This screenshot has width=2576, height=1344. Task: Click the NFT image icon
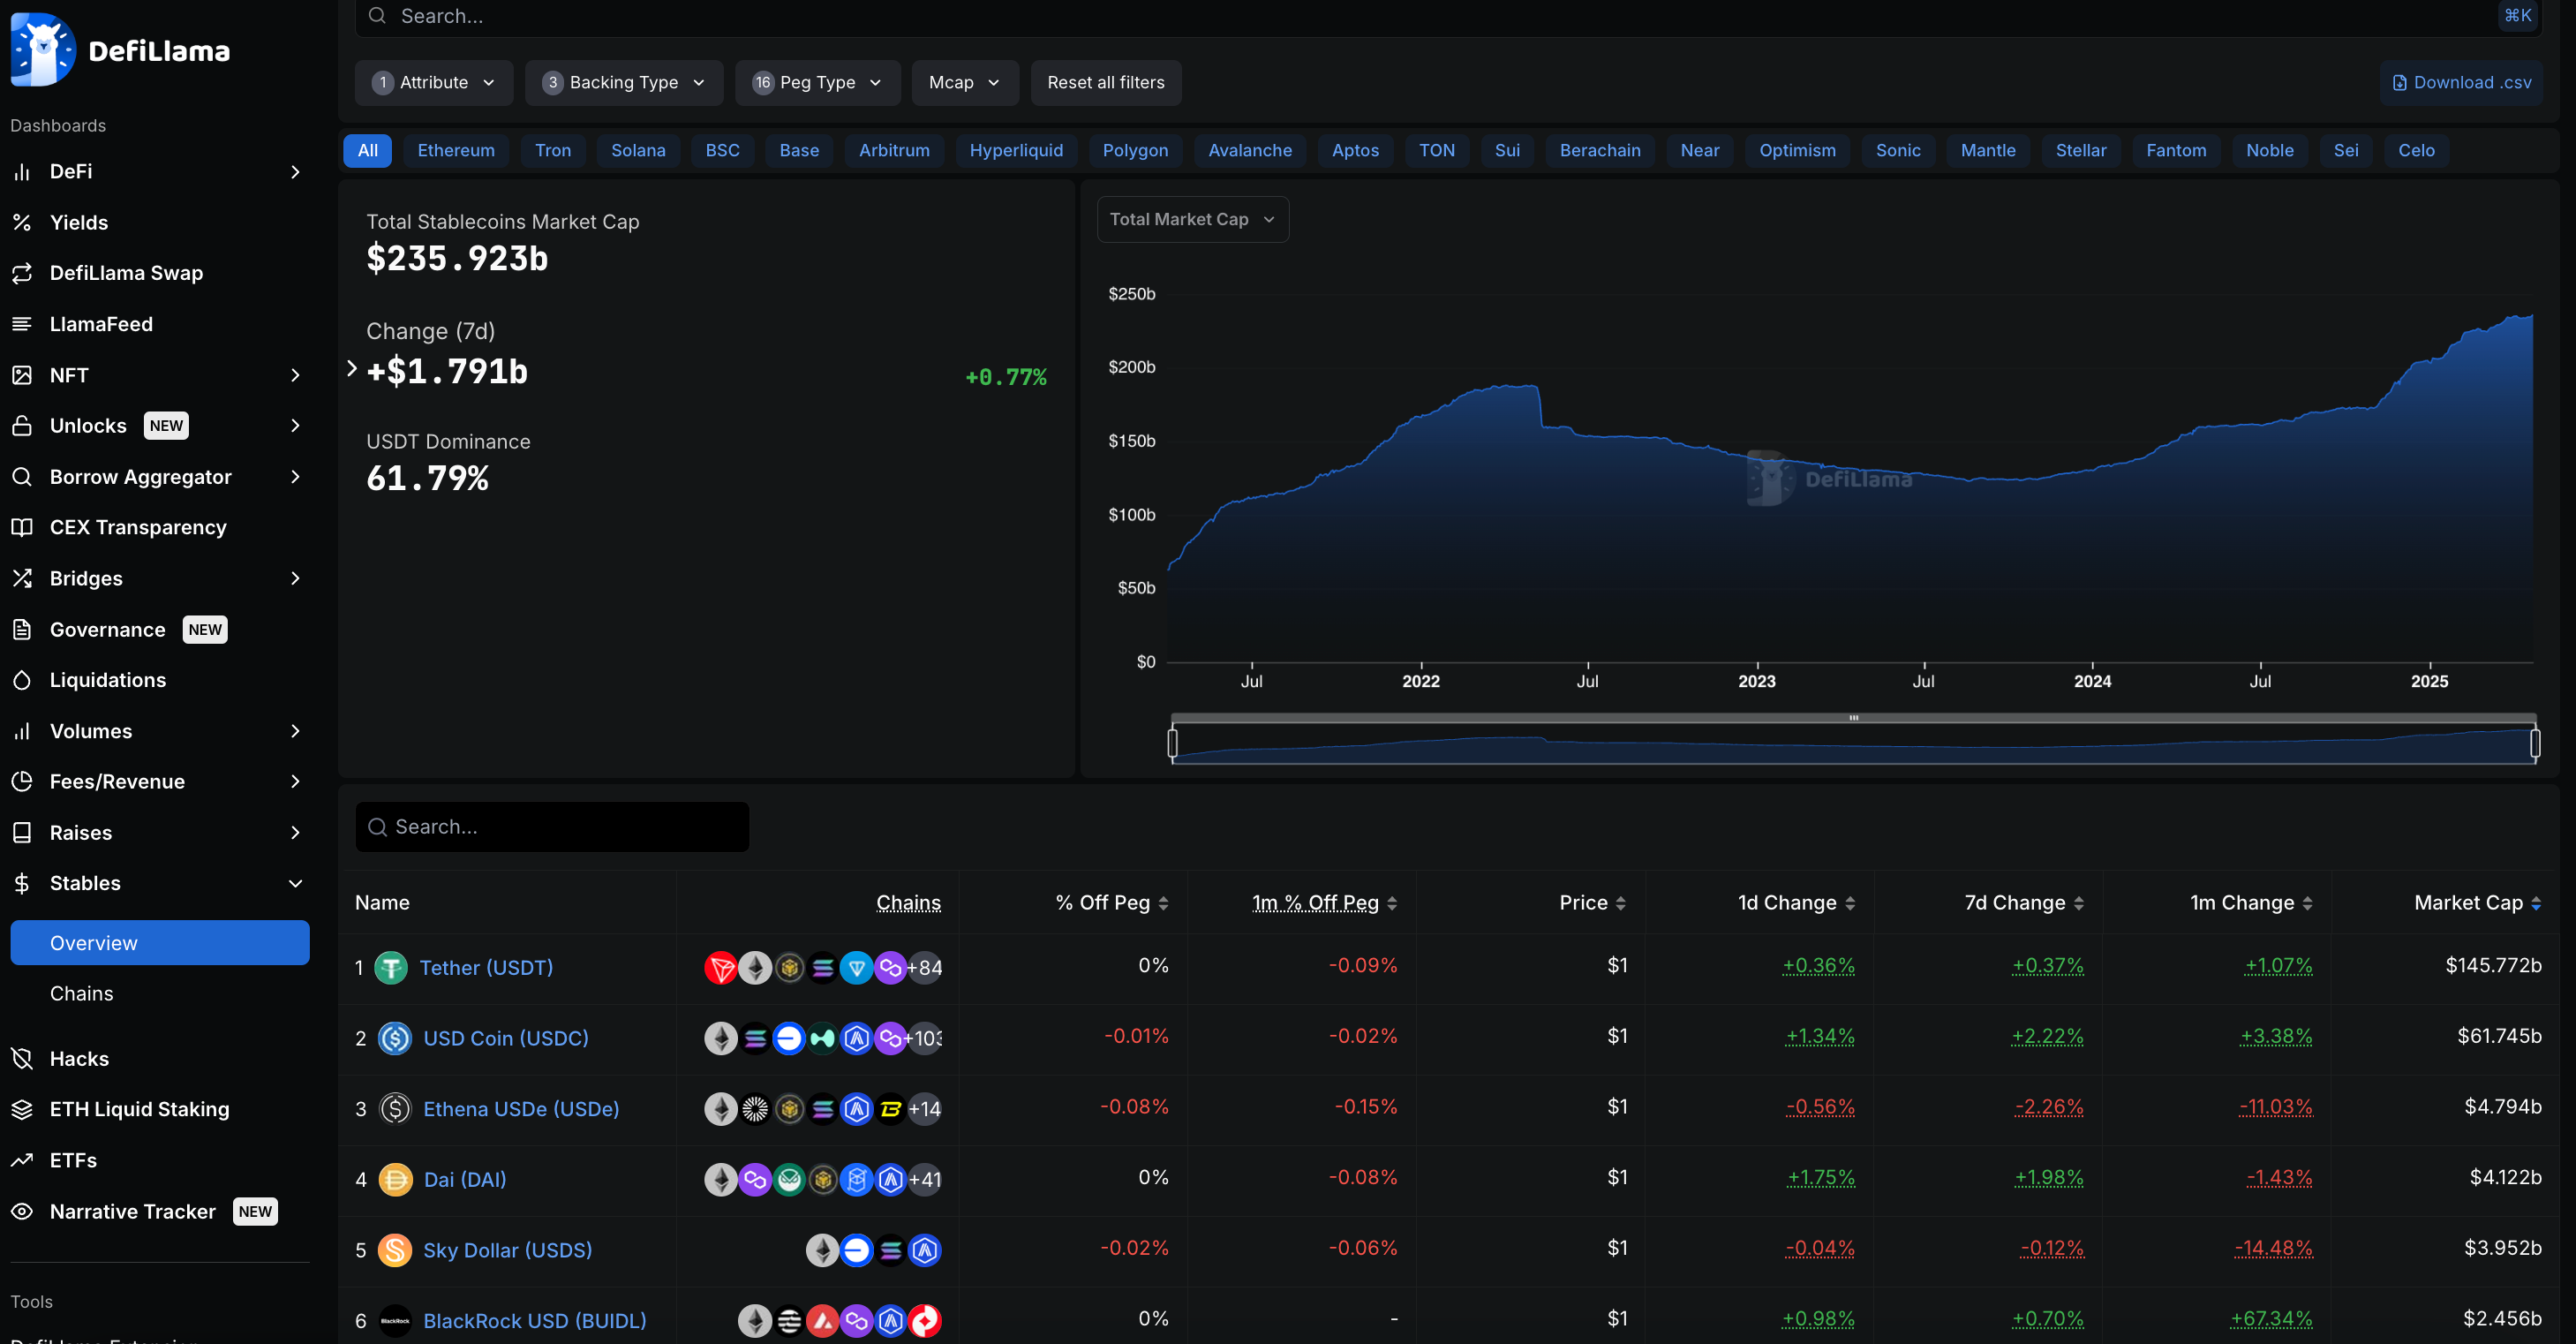[x=22, y=375]
